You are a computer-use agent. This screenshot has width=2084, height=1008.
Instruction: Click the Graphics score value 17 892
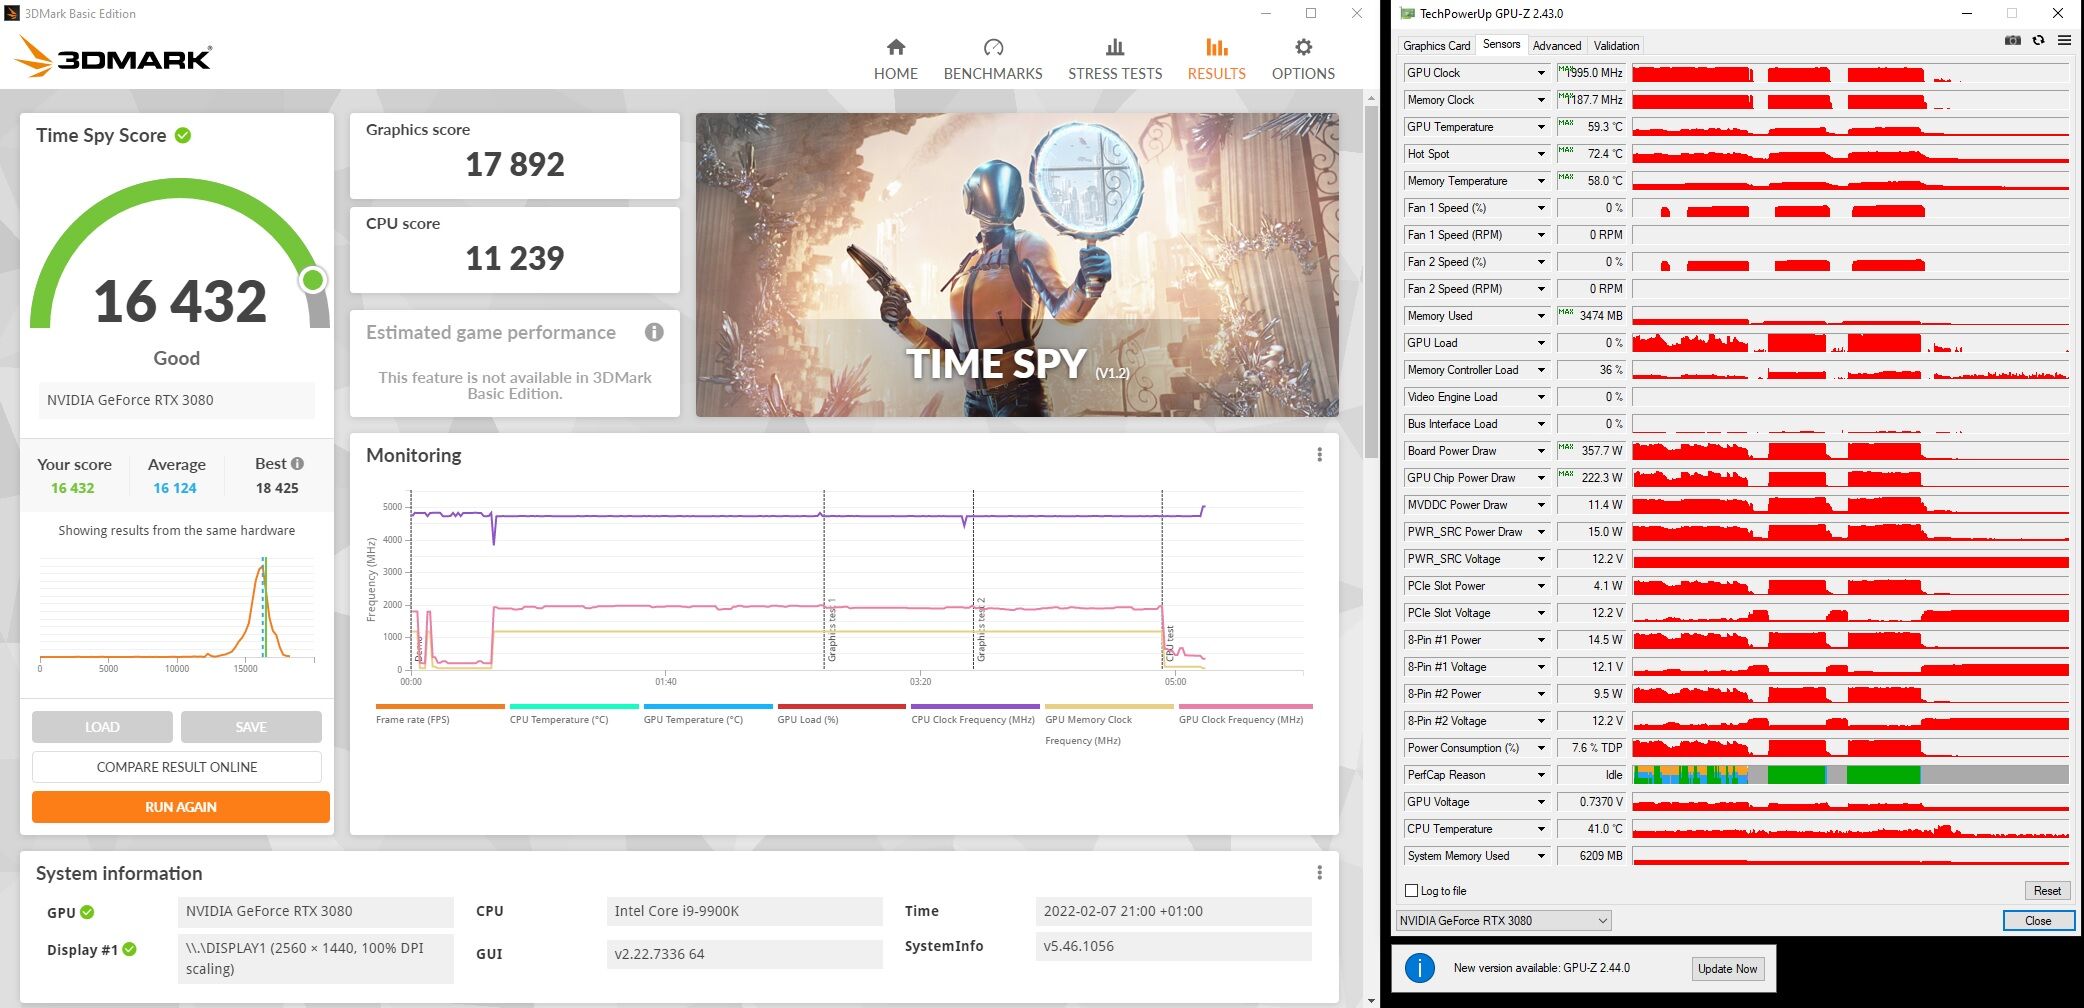pos(515,164)
